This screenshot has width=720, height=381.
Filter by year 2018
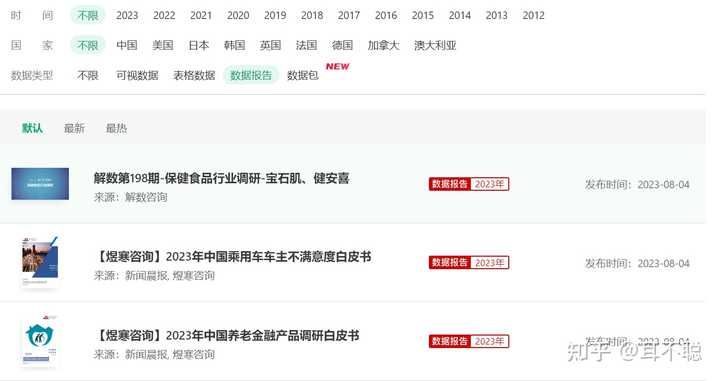[312, 15]
